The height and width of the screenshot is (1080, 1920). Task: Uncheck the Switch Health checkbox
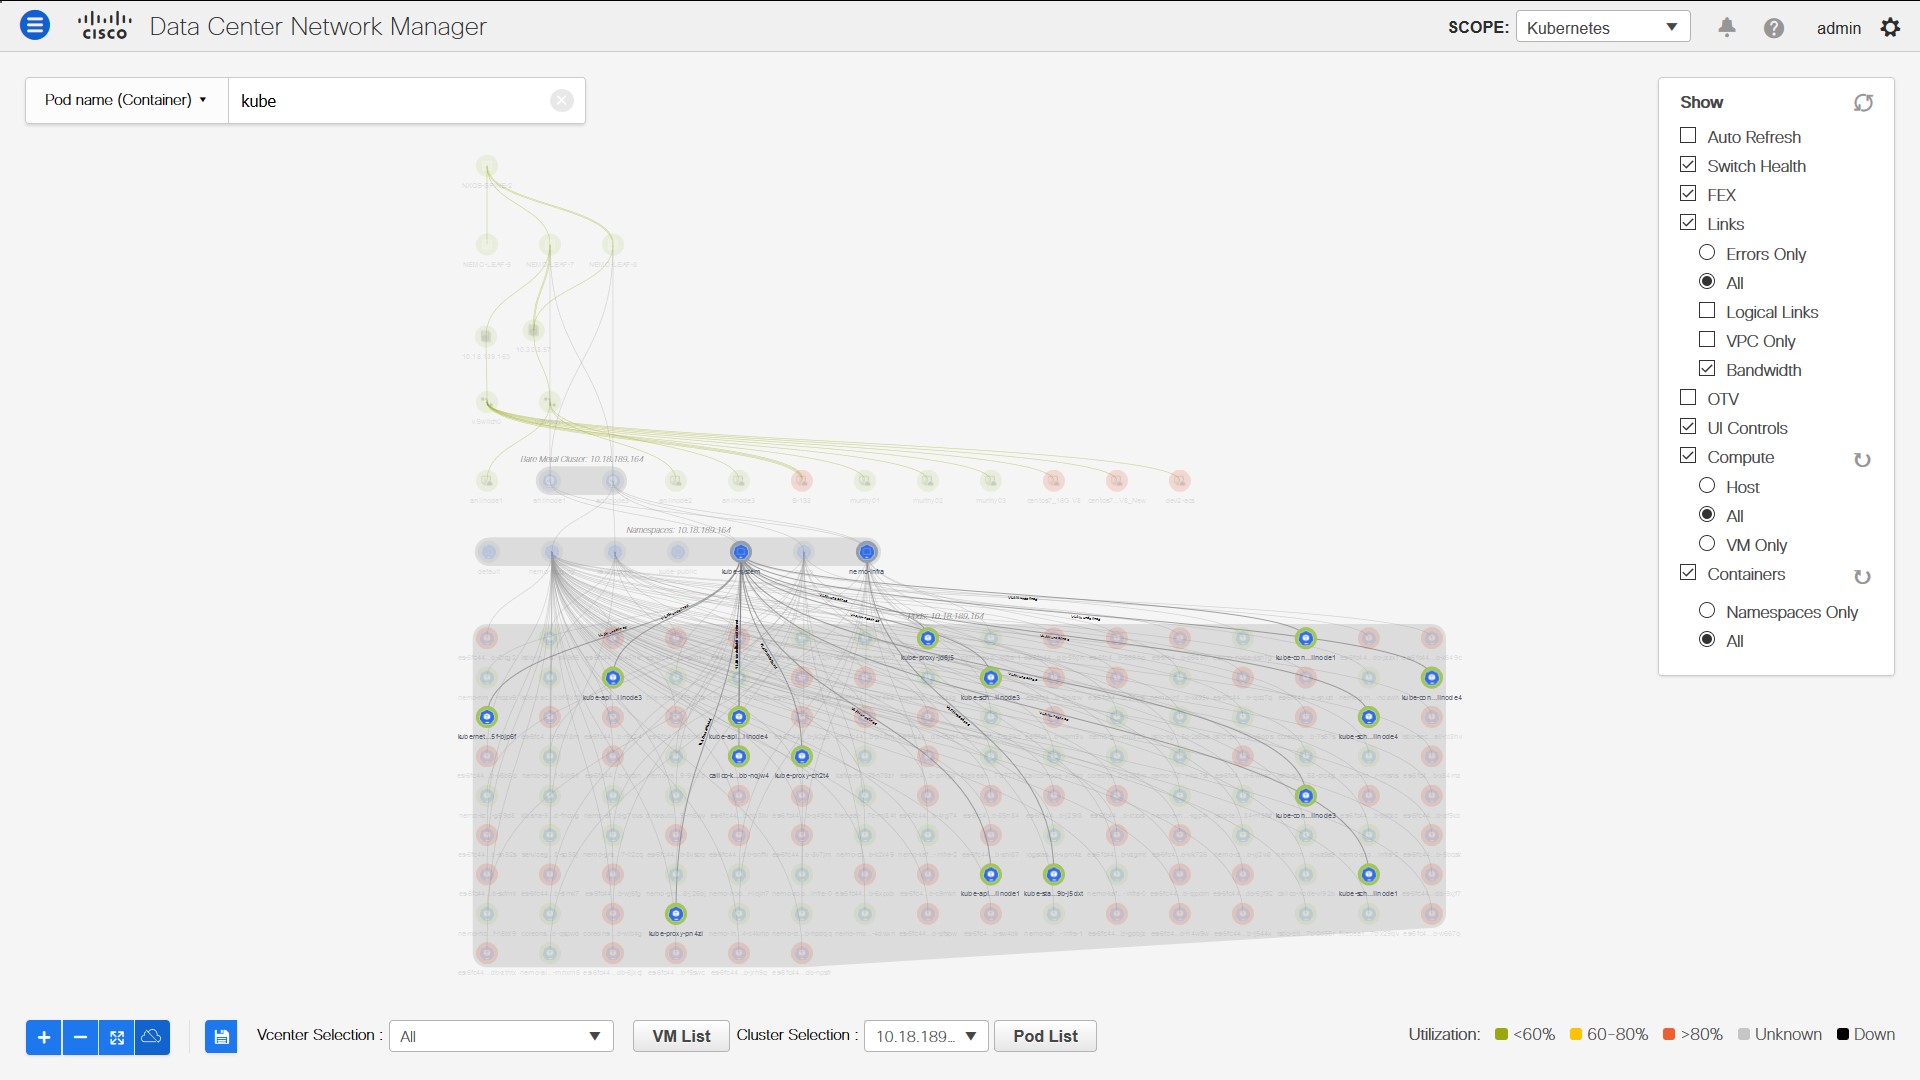coord(1688,165)
